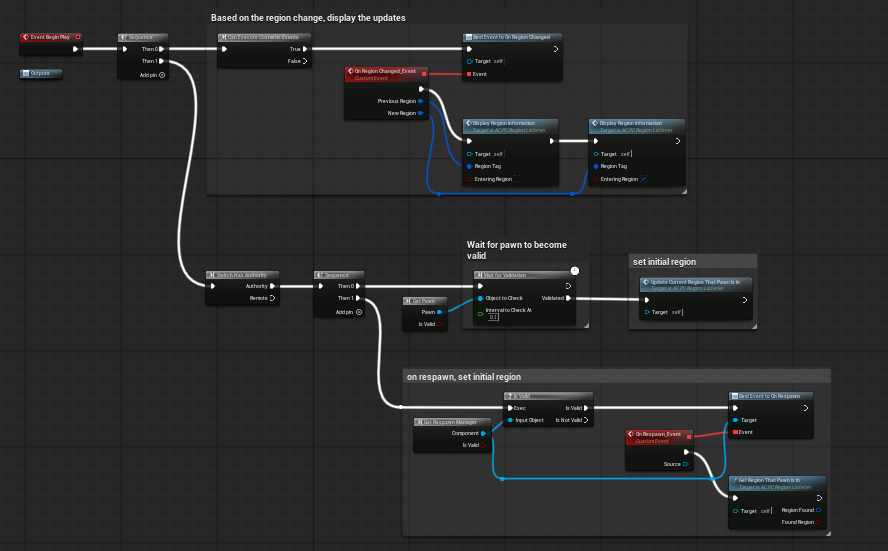Screen dimensions: 888x551
Task: Select the 'set initial region' comment header
Action: tap(664, 262)
